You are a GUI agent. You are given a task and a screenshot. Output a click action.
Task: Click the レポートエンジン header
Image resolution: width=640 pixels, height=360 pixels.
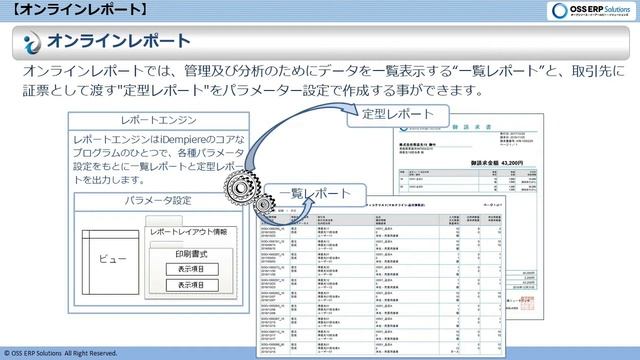click(x=158, y=120)
